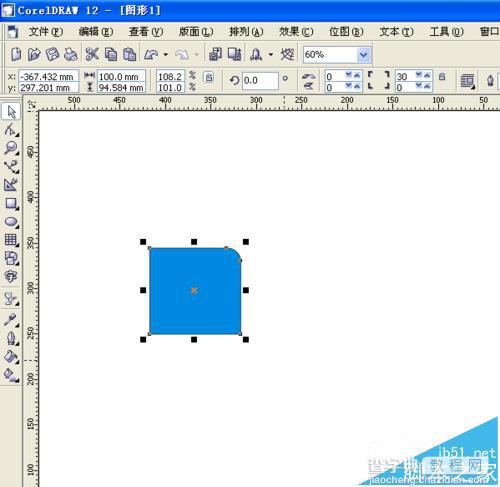Click the orange center X marker of rectangle

[x=194, y=290]
